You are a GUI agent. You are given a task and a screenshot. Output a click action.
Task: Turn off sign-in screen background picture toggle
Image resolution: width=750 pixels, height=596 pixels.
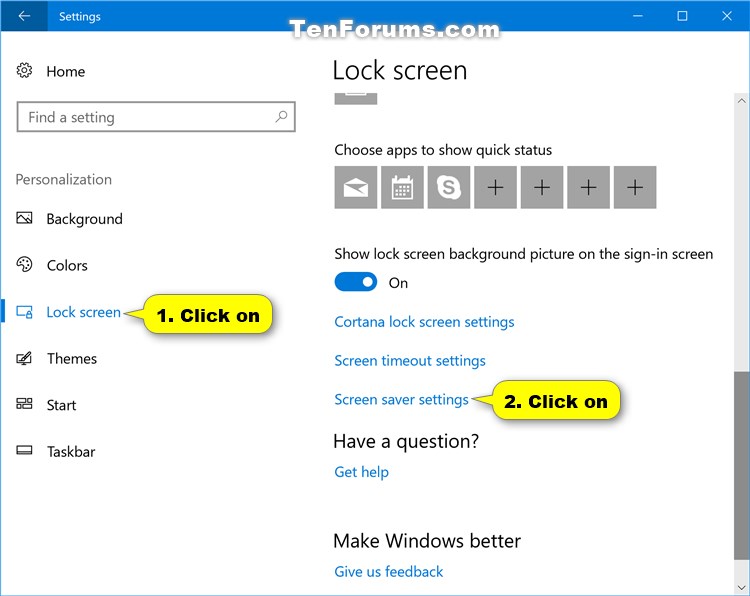356,282
